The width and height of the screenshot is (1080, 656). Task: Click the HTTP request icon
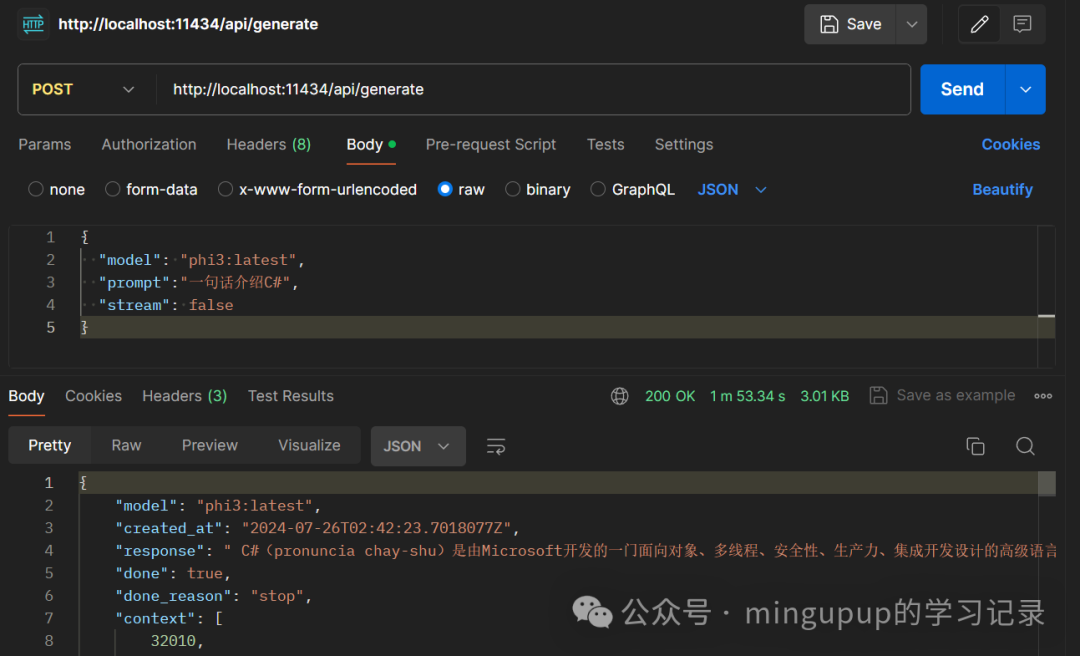pos(33,24)
